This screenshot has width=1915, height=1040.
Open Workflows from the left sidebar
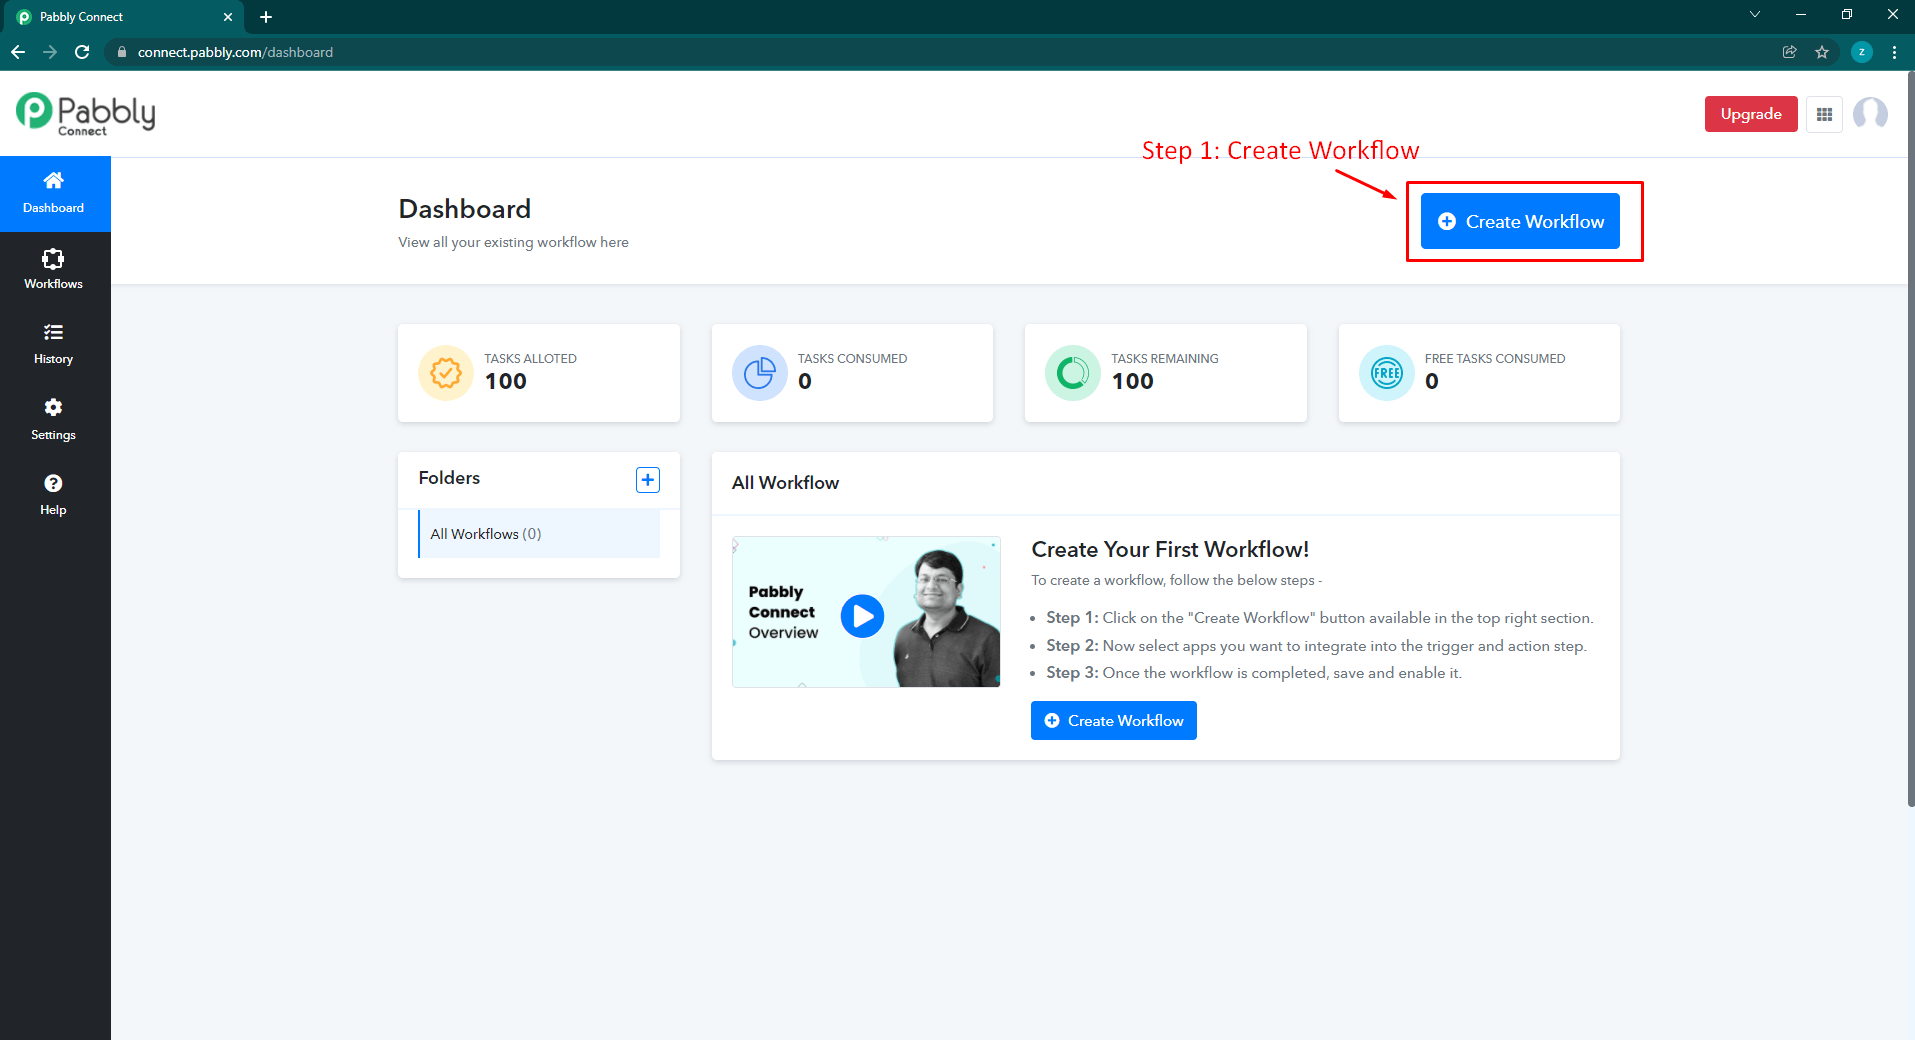click(53, 268)
